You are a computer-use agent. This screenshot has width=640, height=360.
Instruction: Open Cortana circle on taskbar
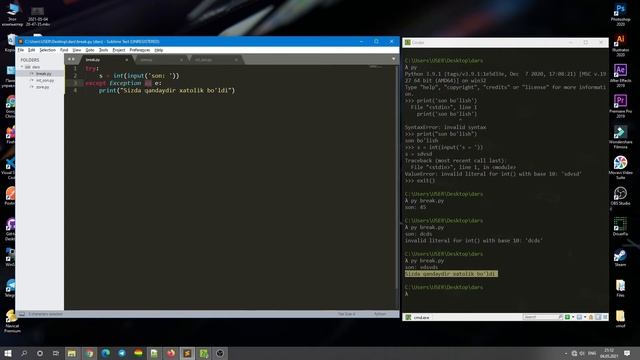pyautogui.click(x=40, y=353)
